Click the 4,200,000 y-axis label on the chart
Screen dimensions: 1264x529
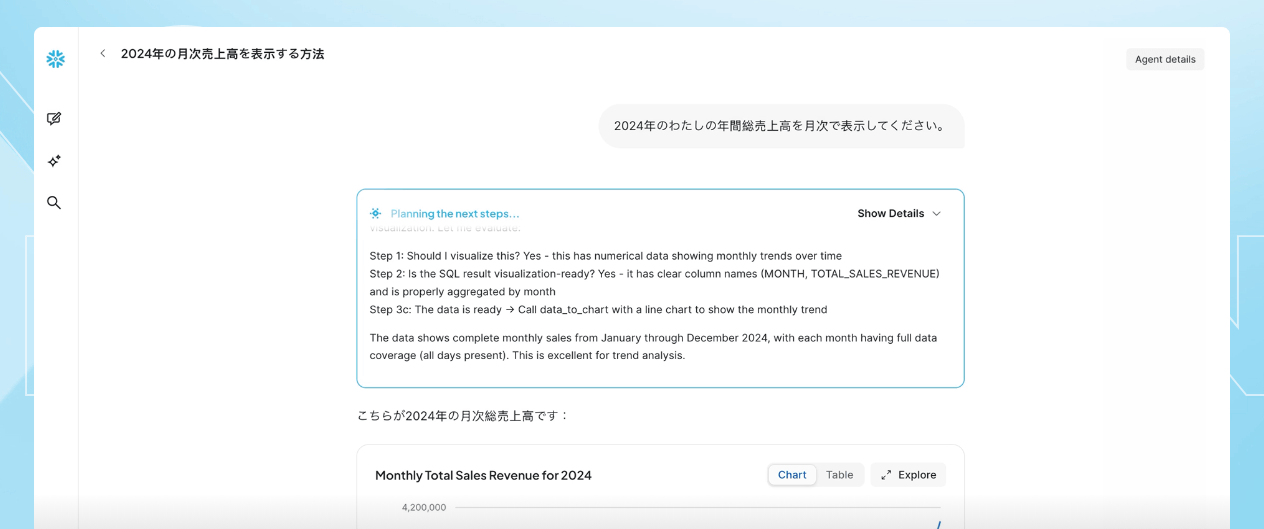coord(424,508)
